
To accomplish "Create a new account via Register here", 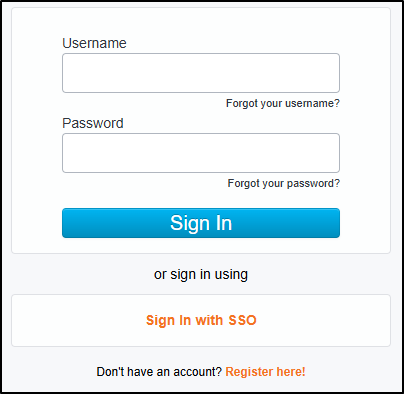I will 265,372.
